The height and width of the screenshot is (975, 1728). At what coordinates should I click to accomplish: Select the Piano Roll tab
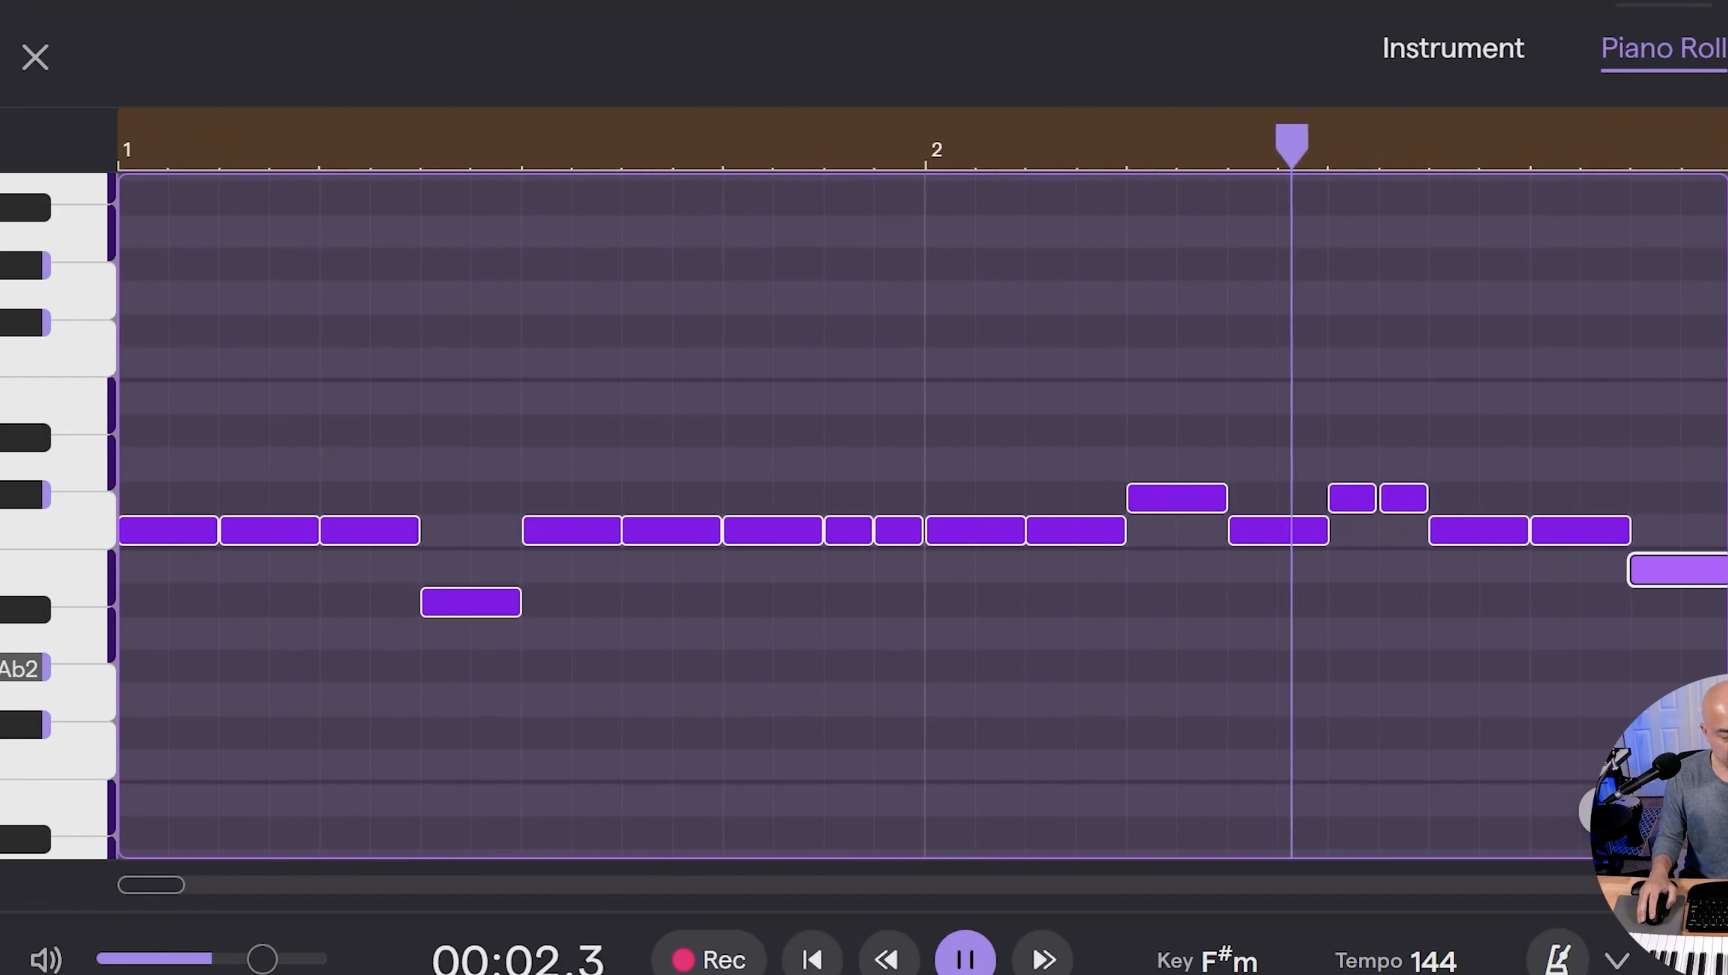(x=1663, y=48)
